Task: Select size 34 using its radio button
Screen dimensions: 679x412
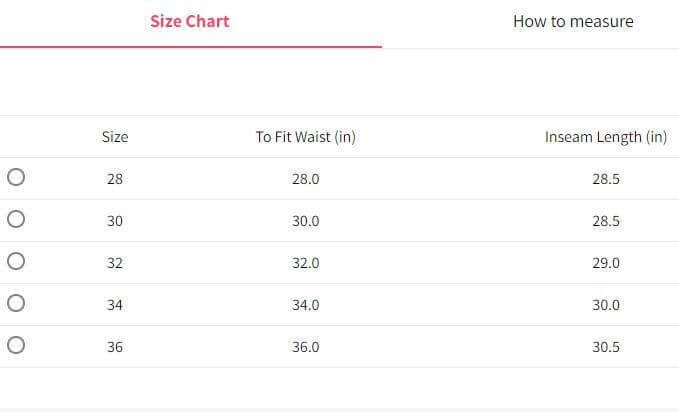Action: click(x=15, y=304)
